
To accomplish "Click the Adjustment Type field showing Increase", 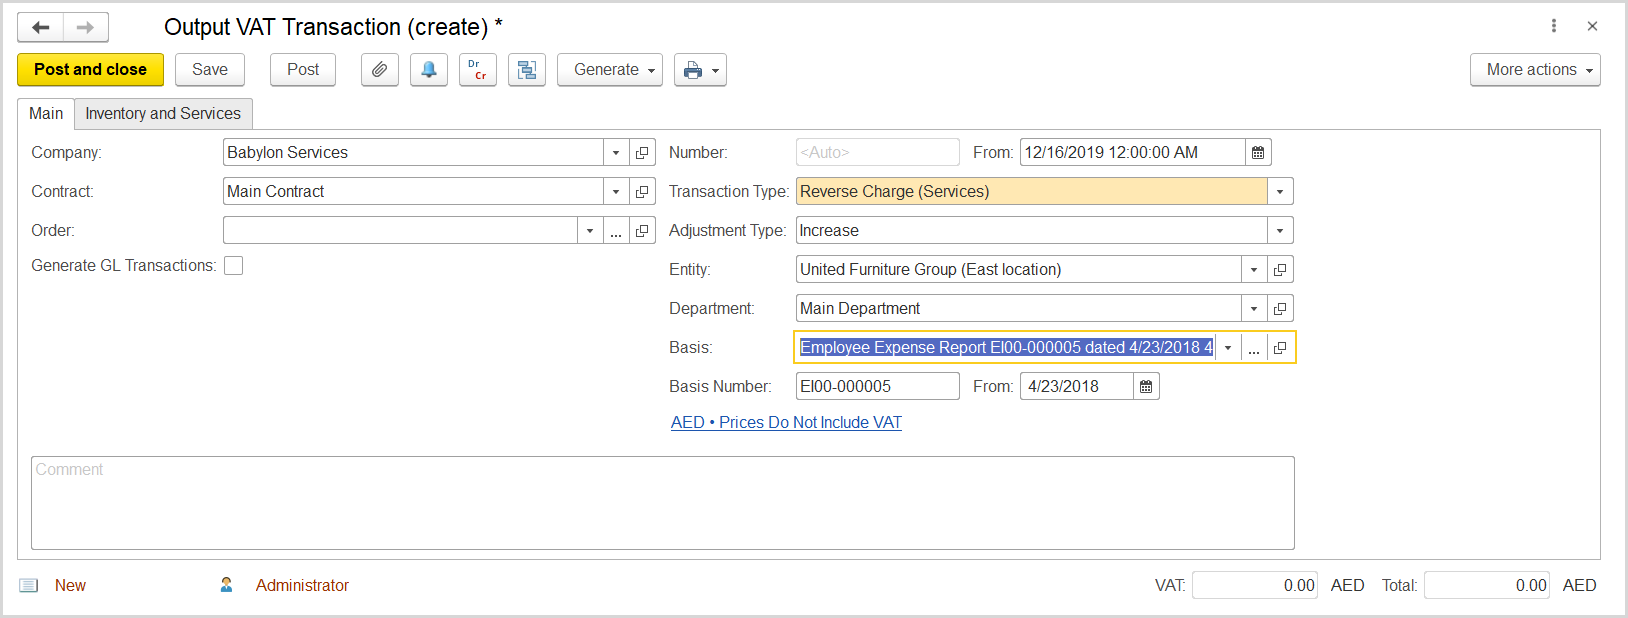I will click(1032, 231).
